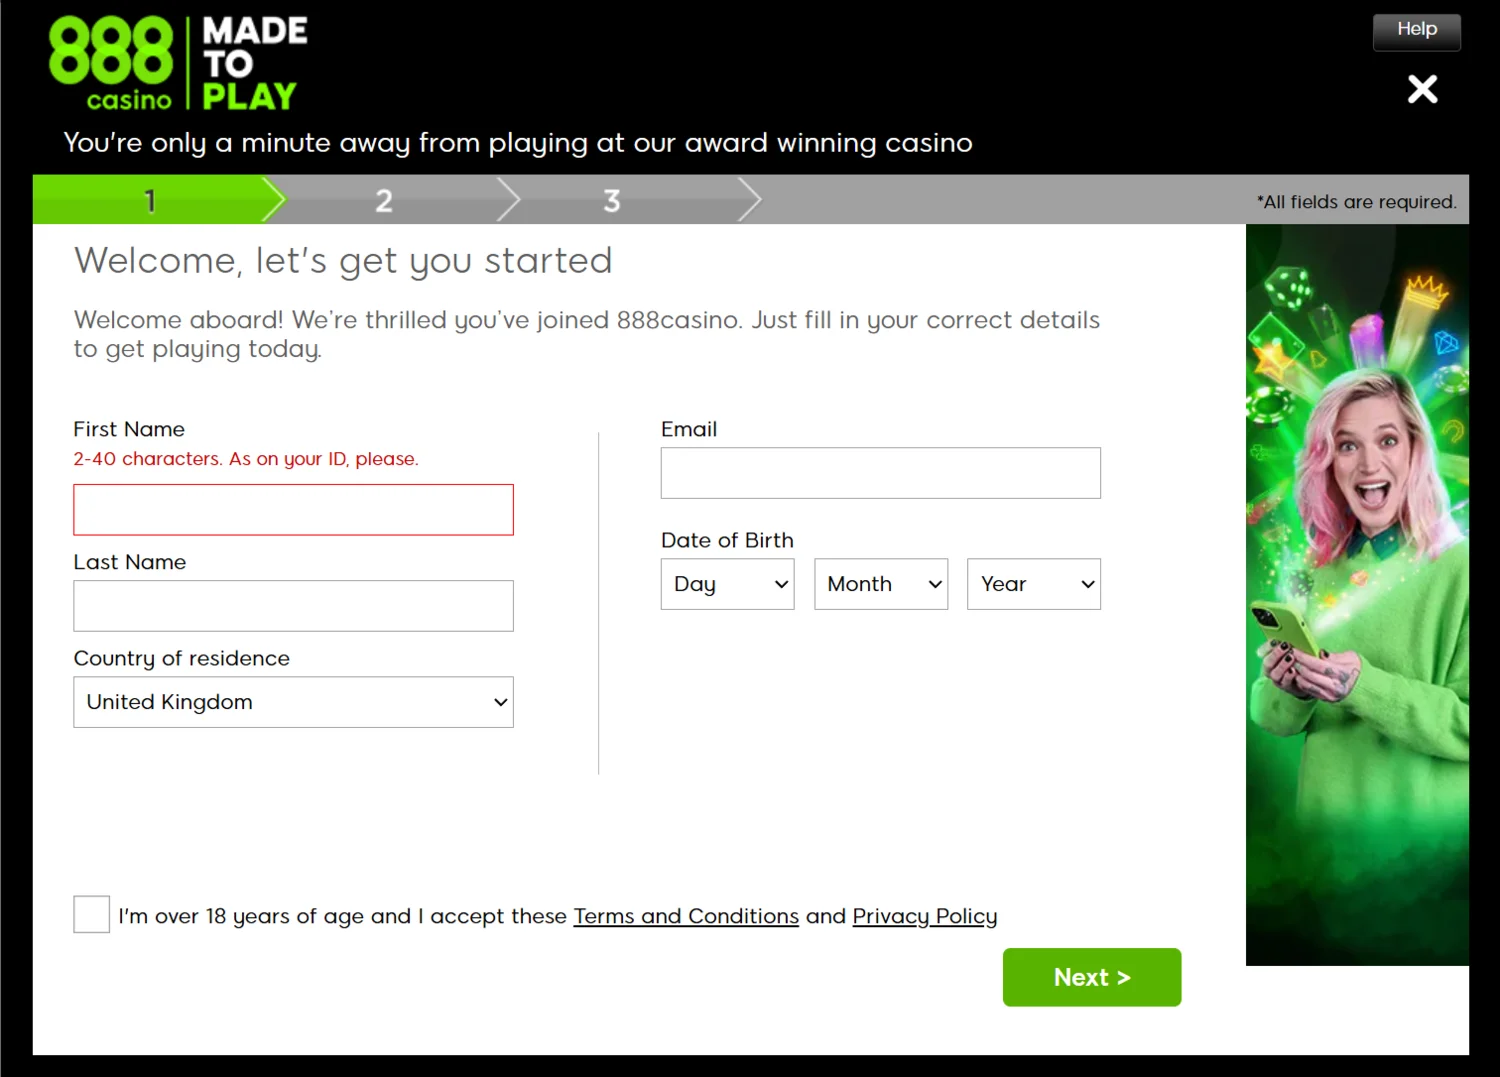Focus the Email input field
Screen dimensions: 1500x1077
coord(880,473)
